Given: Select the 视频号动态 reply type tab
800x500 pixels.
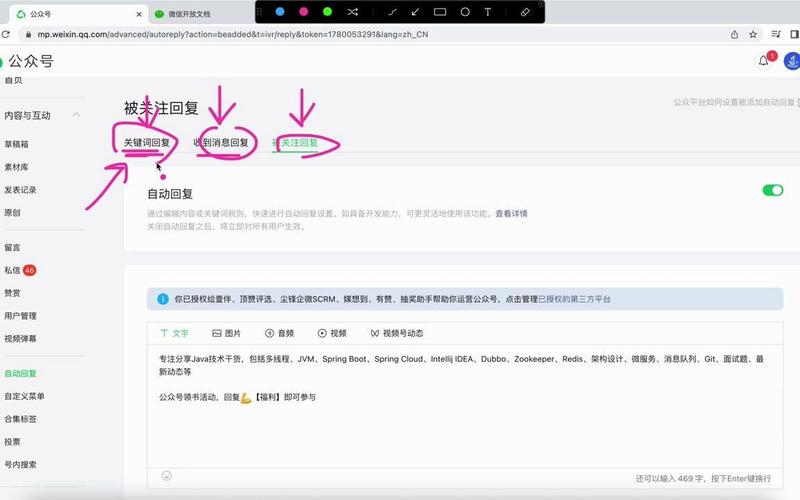Looking at the screenshot, I should tap(397, 333).
